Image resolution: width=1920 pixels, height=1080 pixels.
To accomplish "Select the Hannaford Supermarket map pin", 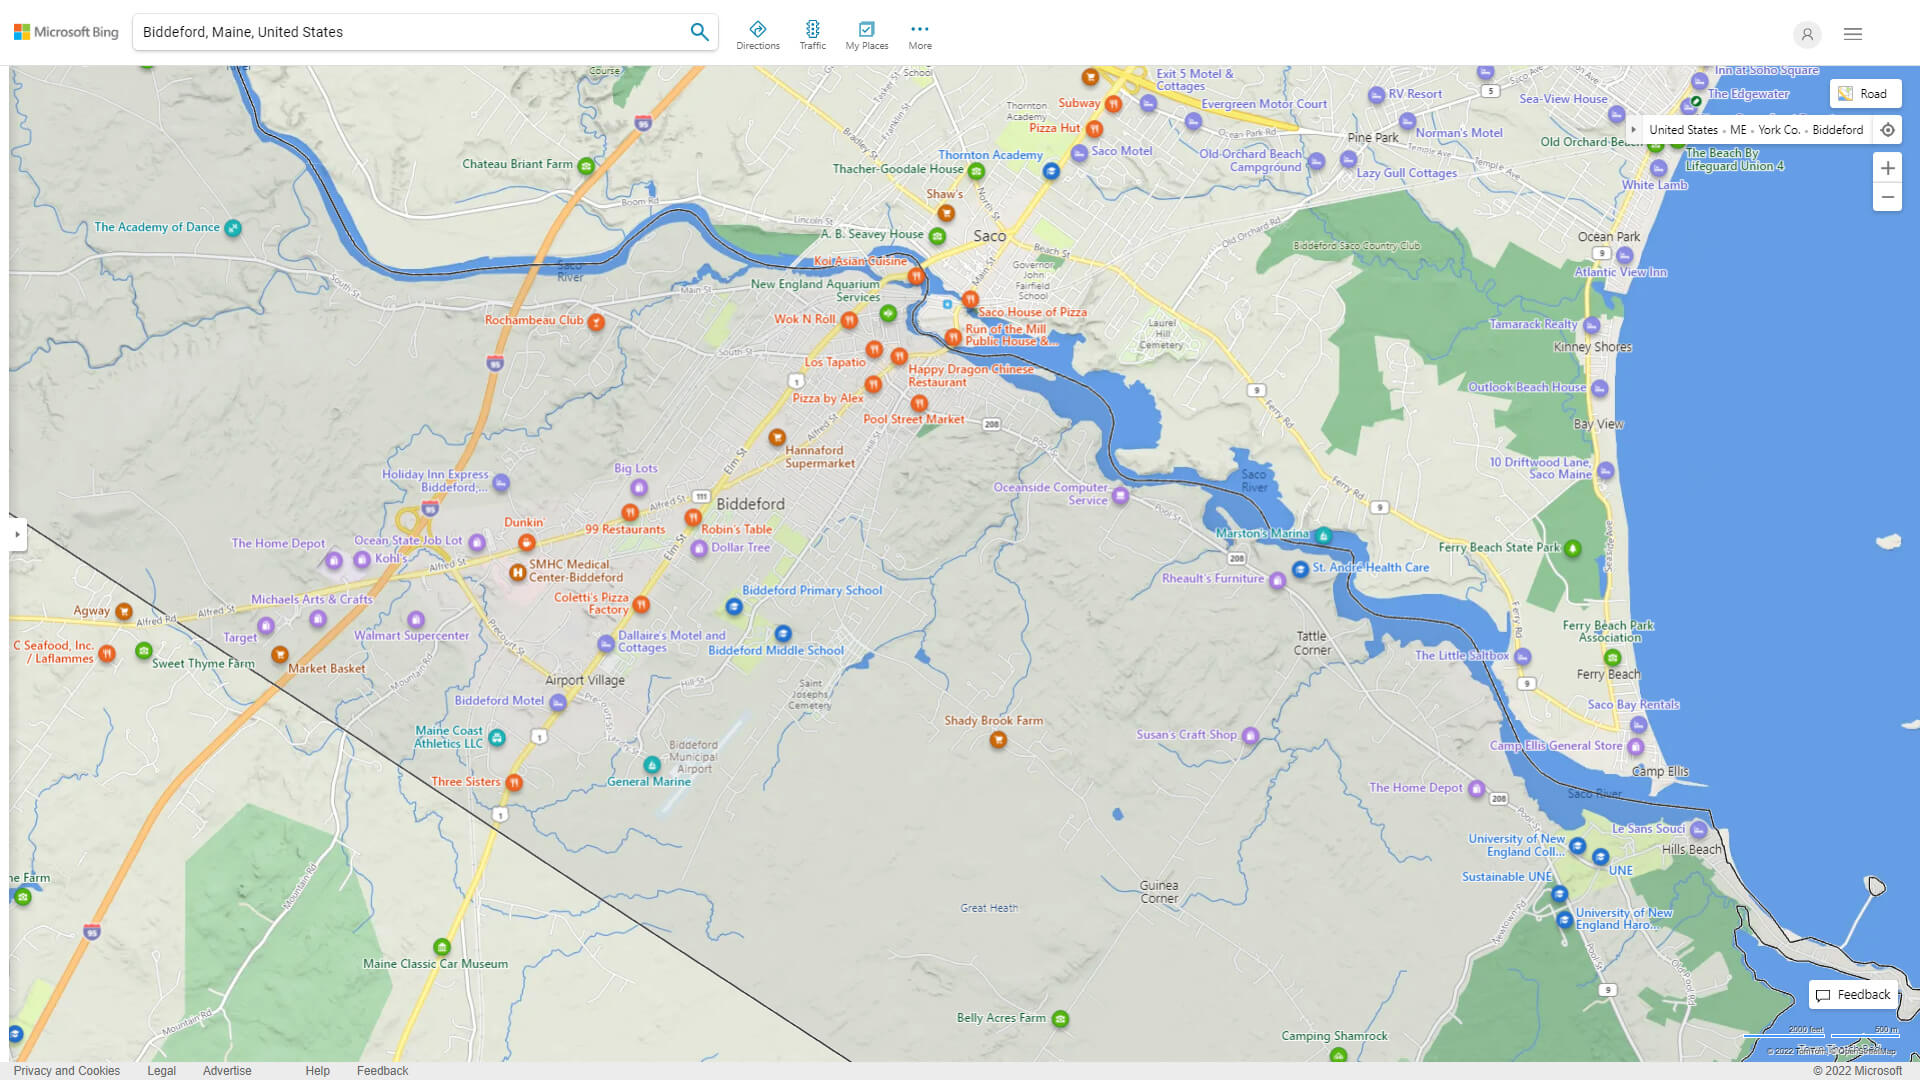I will (777, 437).
